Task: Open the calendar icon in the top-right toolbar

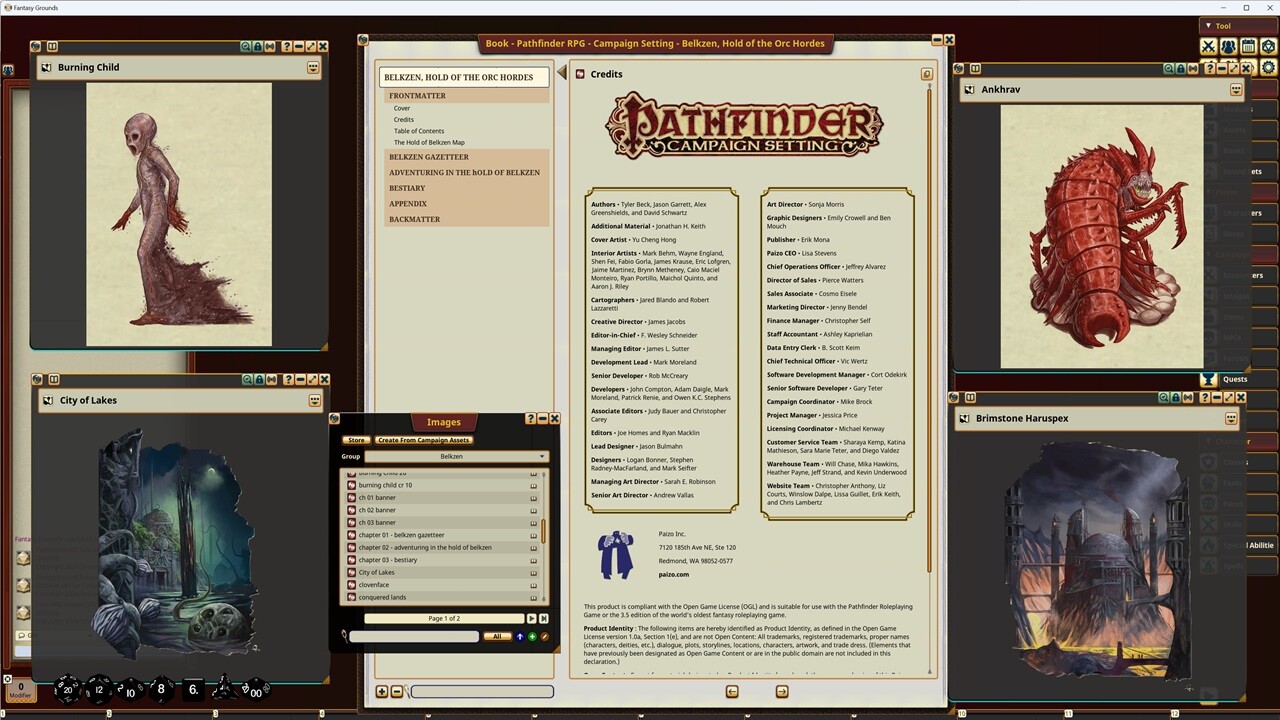Action: (1248, 46)
